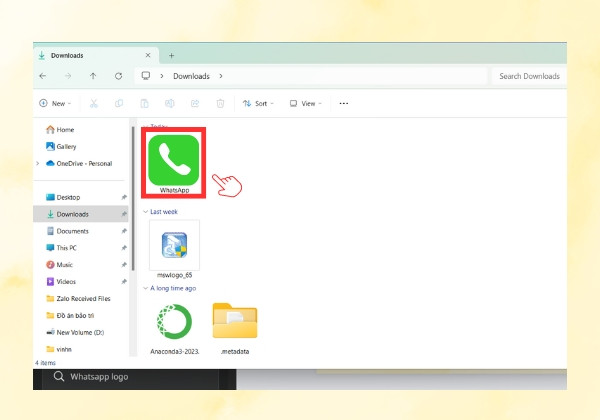
Task: Open the .metadata folder
Action: pos(235,328)
